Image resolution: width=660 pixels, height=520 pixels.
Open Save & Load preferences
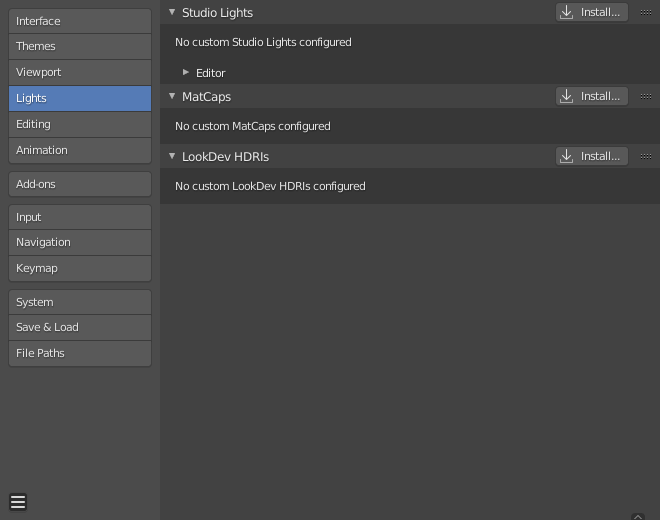click(x=80, y=327)
